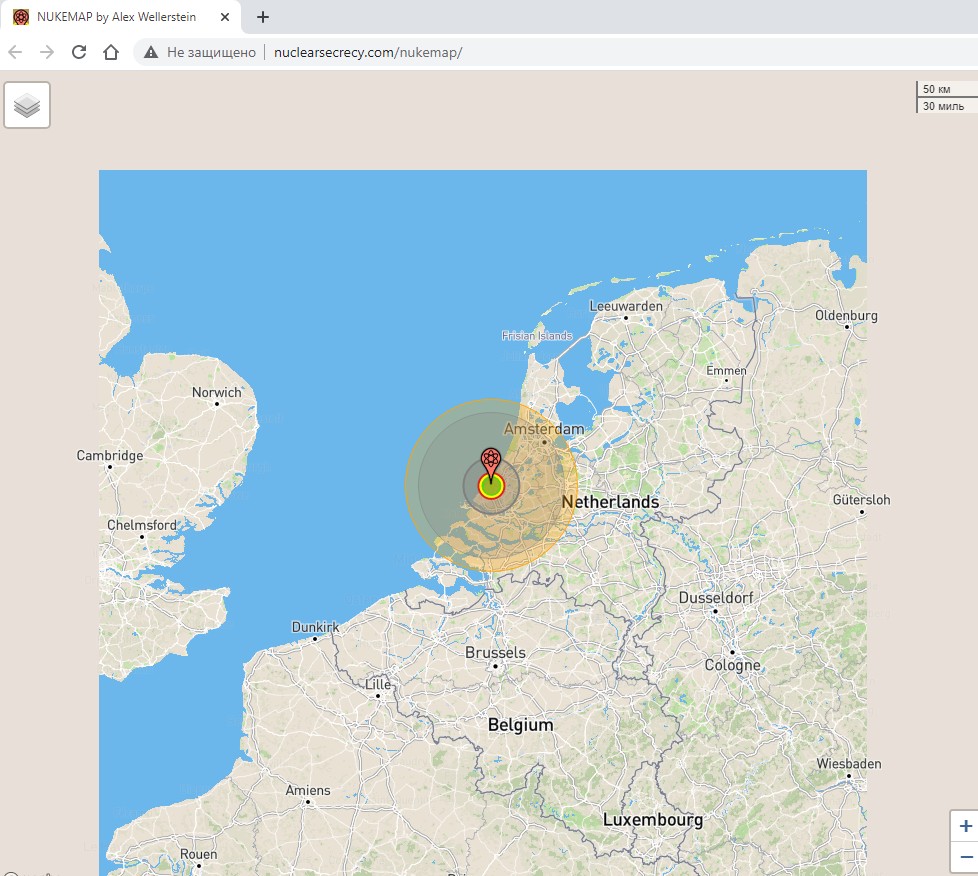
Task: Click the Oldenburg city label
Action: pos(846,316)
